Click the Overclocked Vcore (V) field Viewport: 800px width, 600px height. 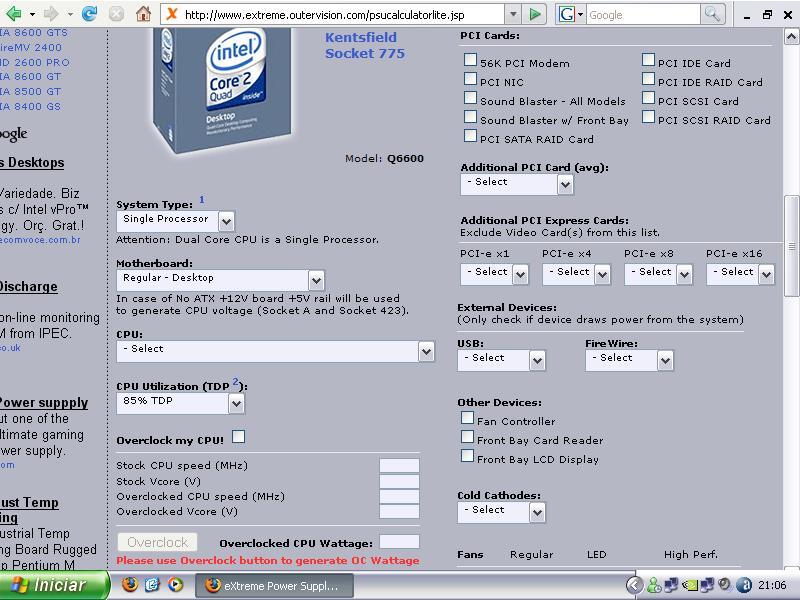coord(399,511)
